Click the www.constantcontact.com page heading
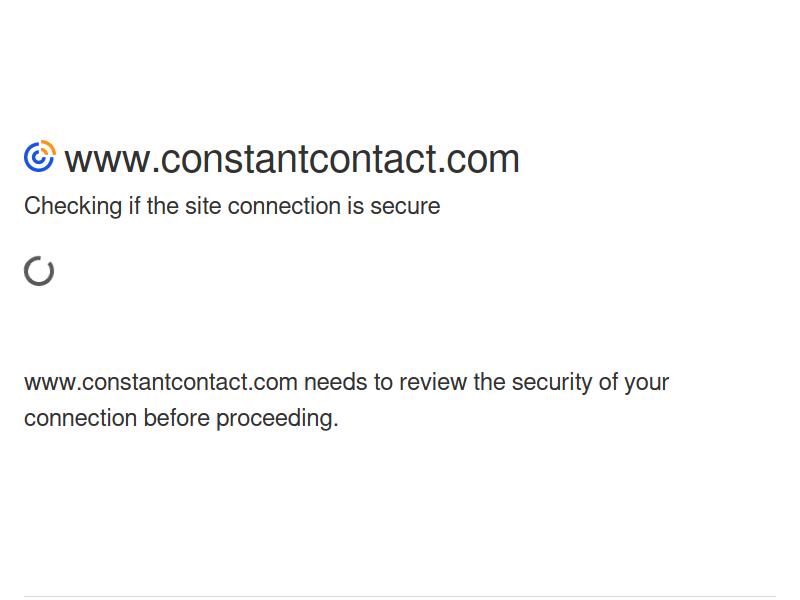This screenshot has width=800, height=600. (x=292, y=159)
